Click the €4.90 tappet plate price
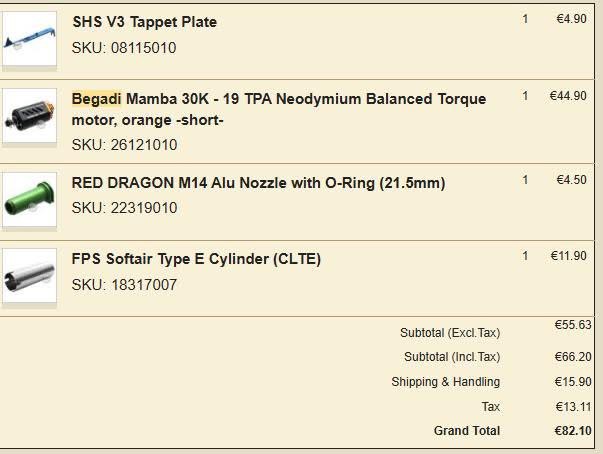This screenshot has width=603, height=454. tap(571, 18)
